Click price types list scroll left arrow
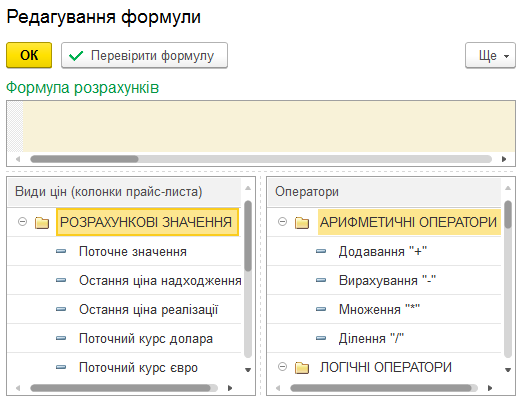 (x=18, y=388)
